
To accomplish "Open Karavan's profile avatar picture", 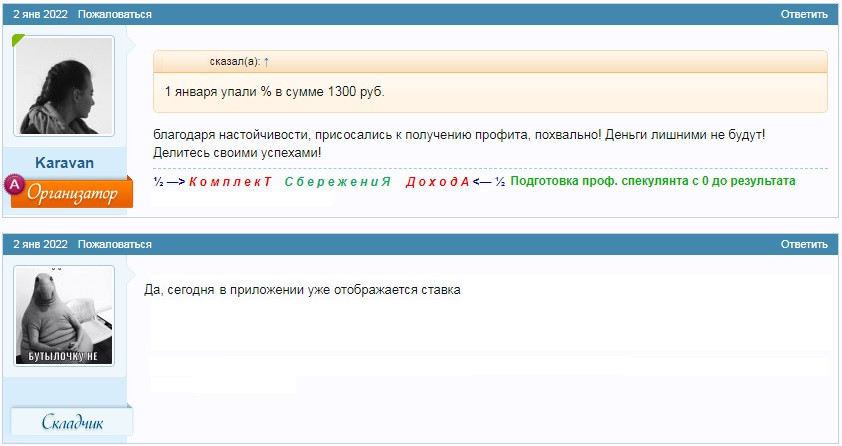I will coord(64,86).
